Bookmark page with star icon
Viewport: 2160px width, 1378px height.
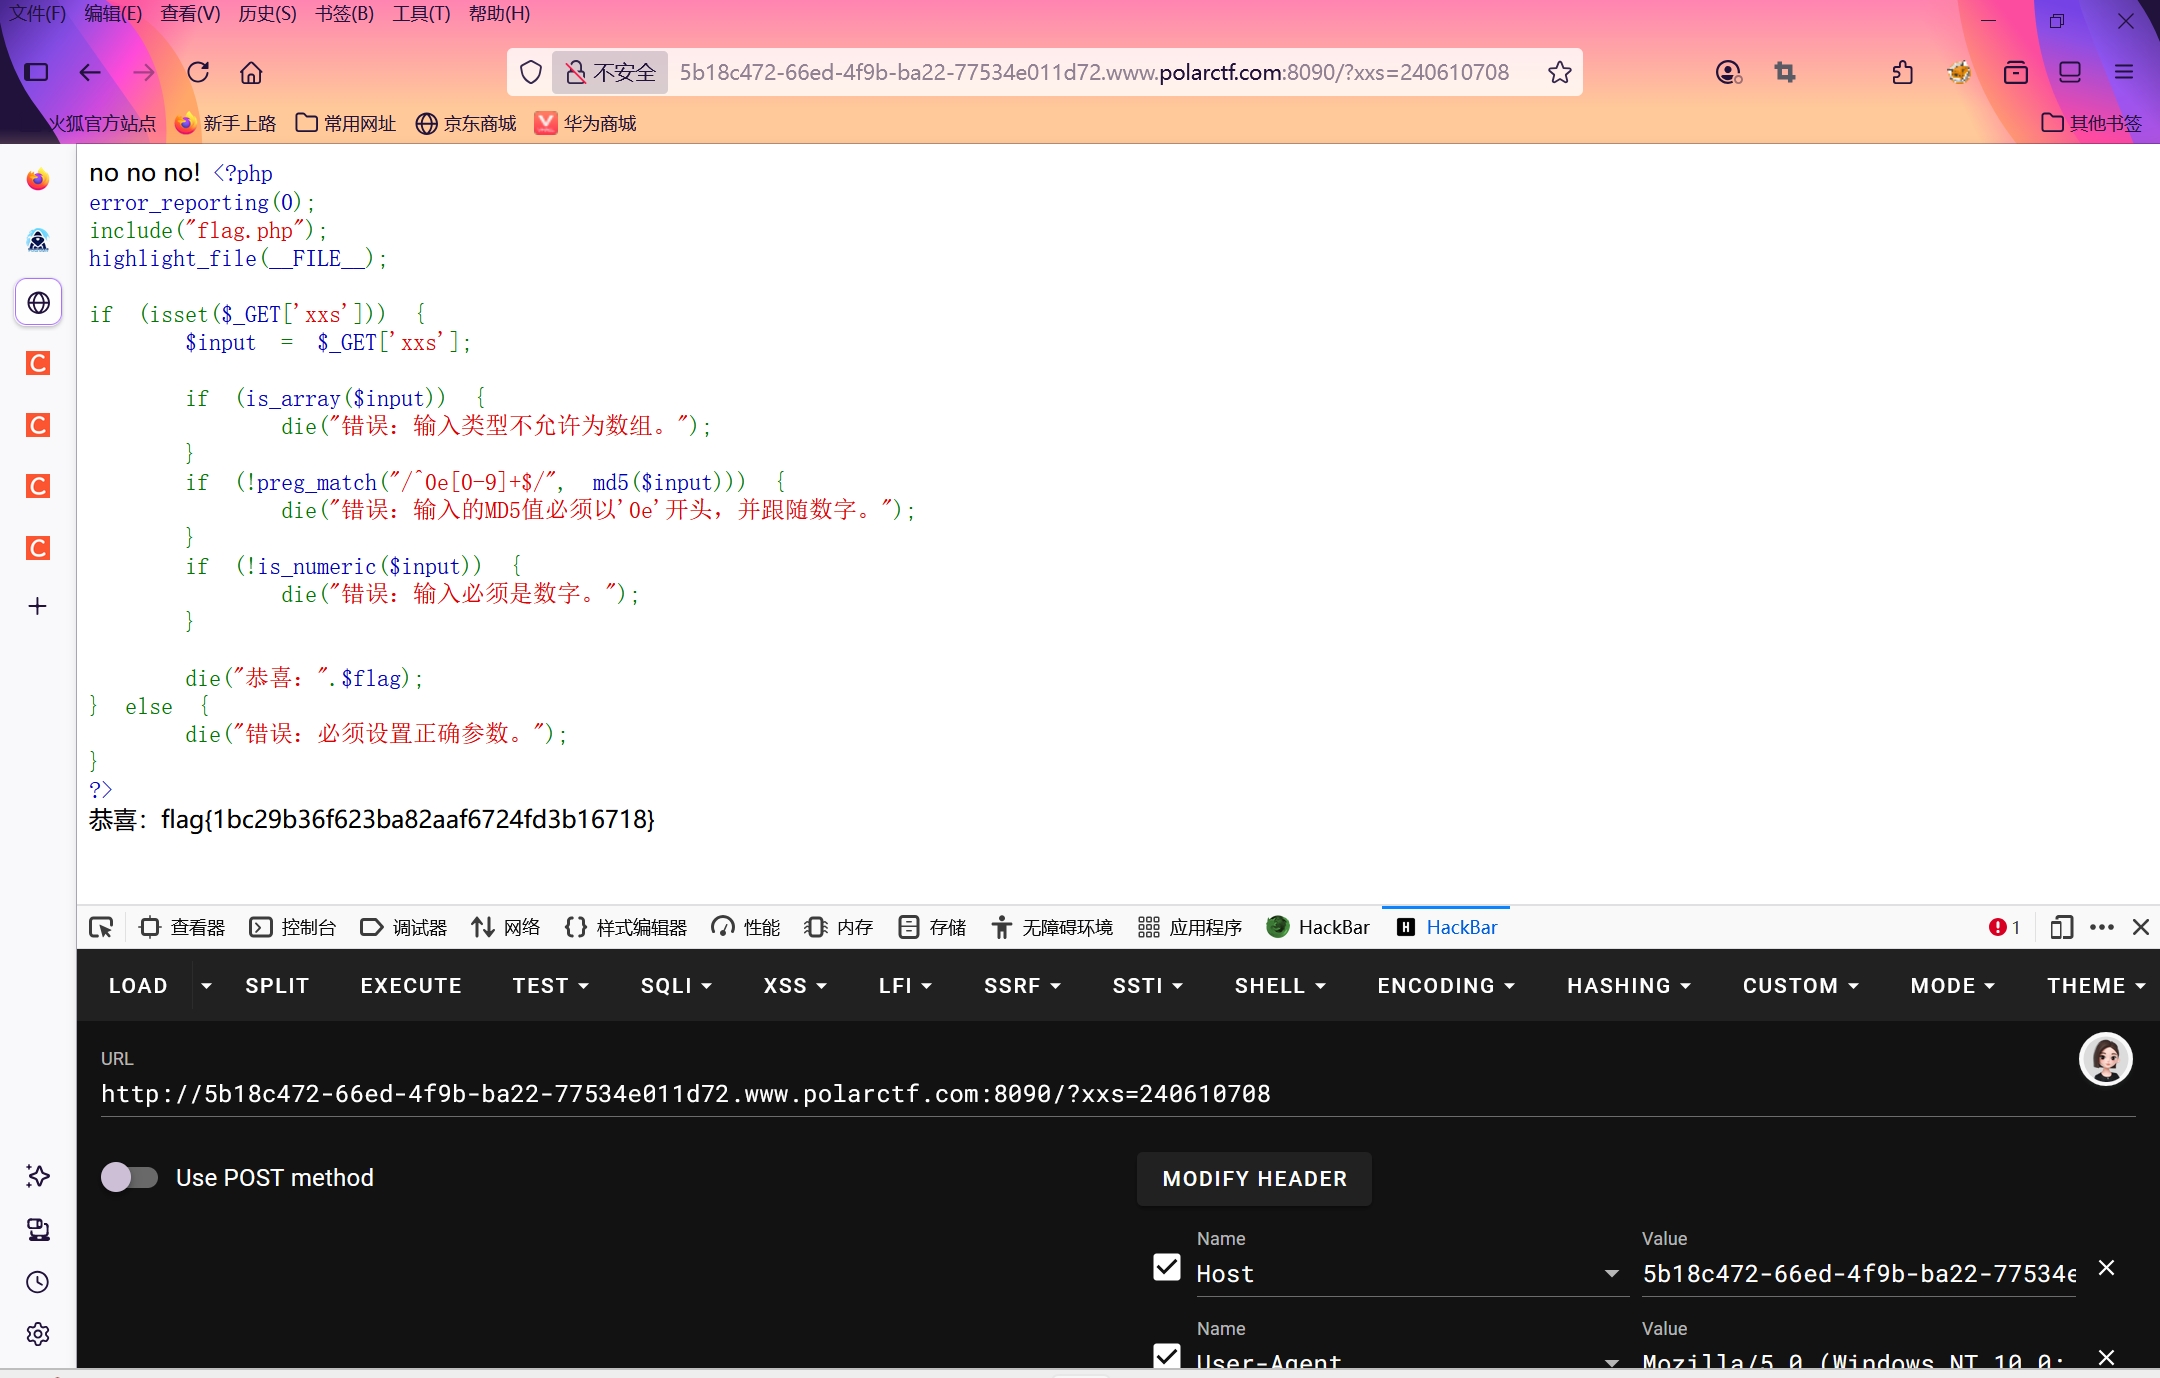(x=1559, y=72)
